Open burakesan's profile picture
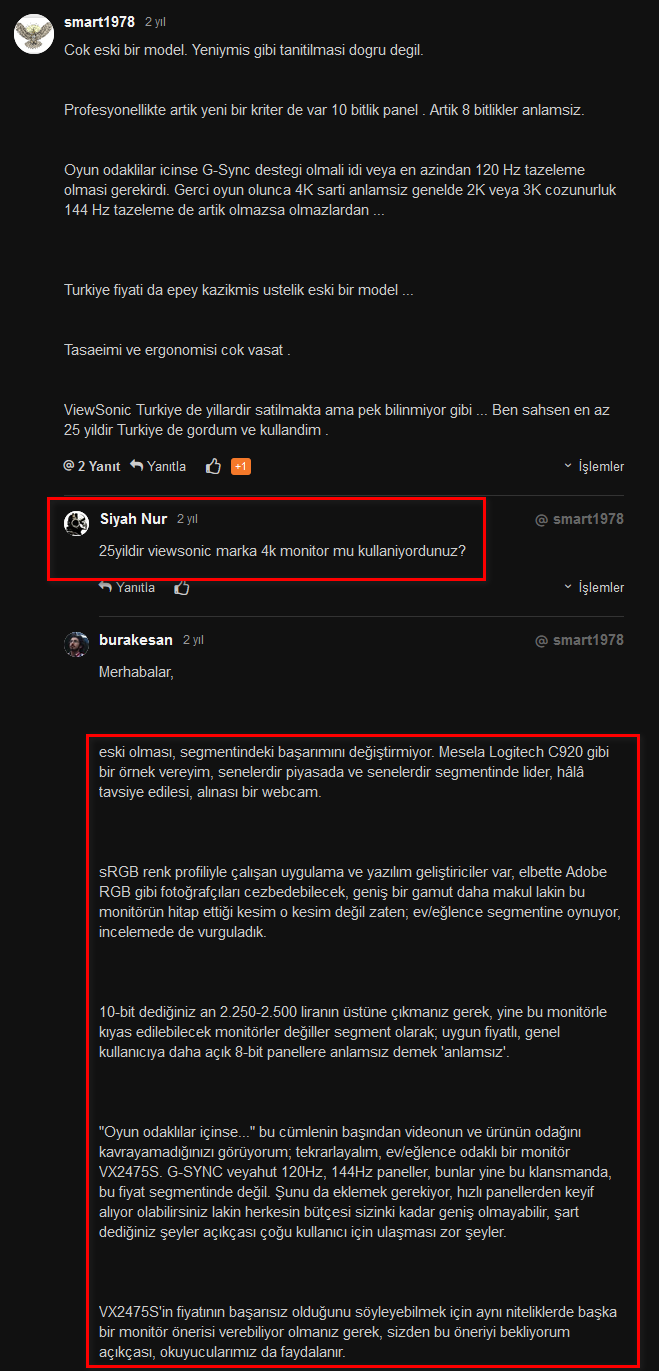The height and width of the screenshot is (1371, 659). (x=77, y=643)
